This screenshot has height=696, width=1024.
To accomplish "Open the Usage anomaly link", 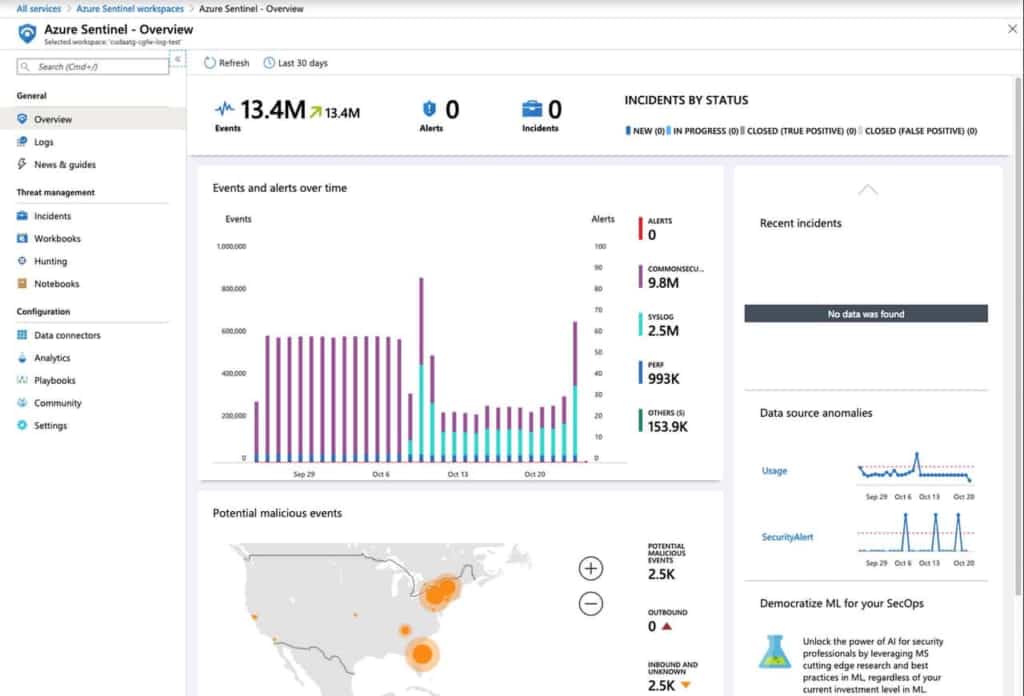I will pos(774,470).
